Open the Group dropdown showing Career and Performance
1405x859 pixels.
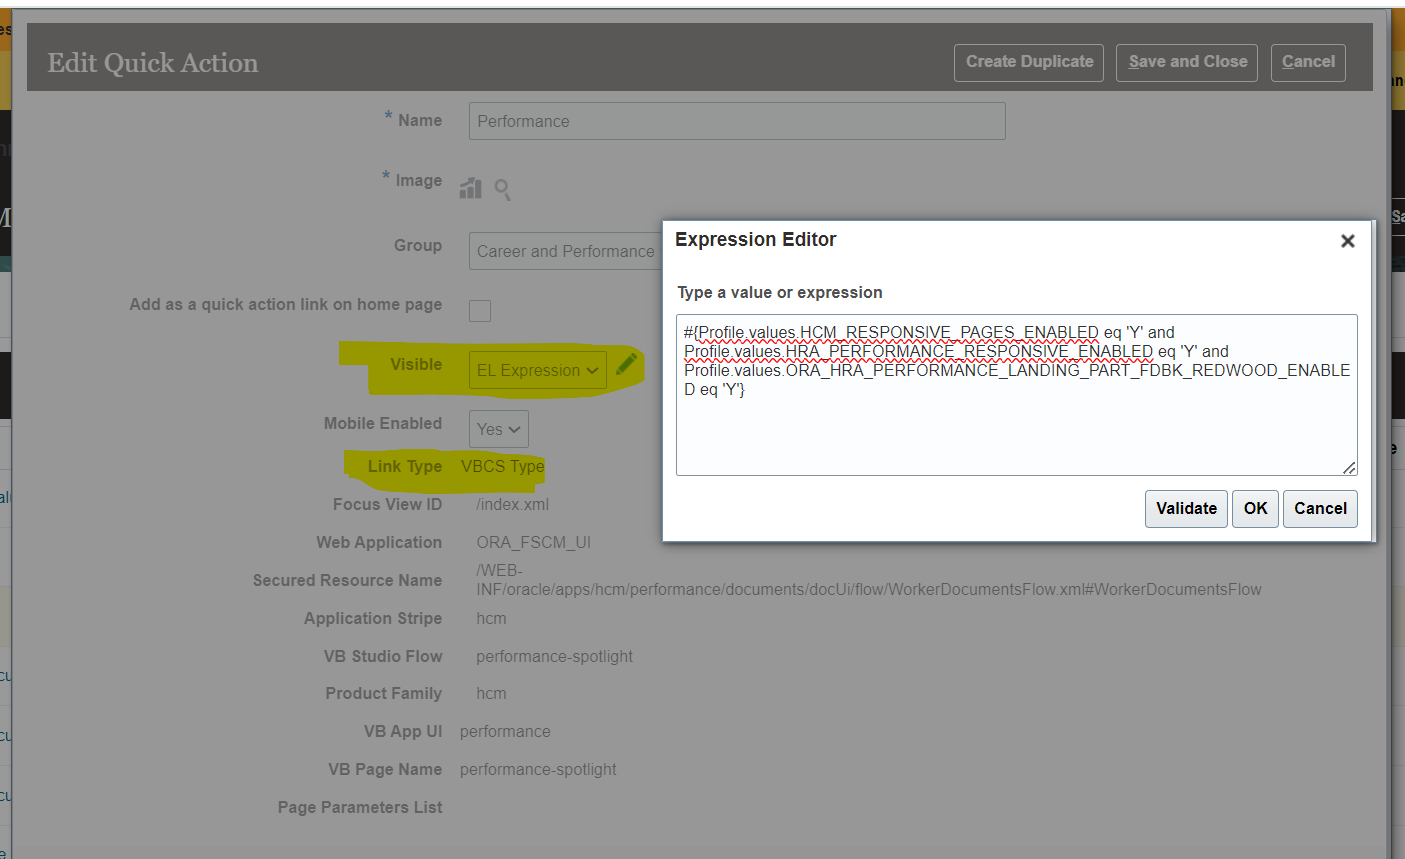(x=566, y=251)
